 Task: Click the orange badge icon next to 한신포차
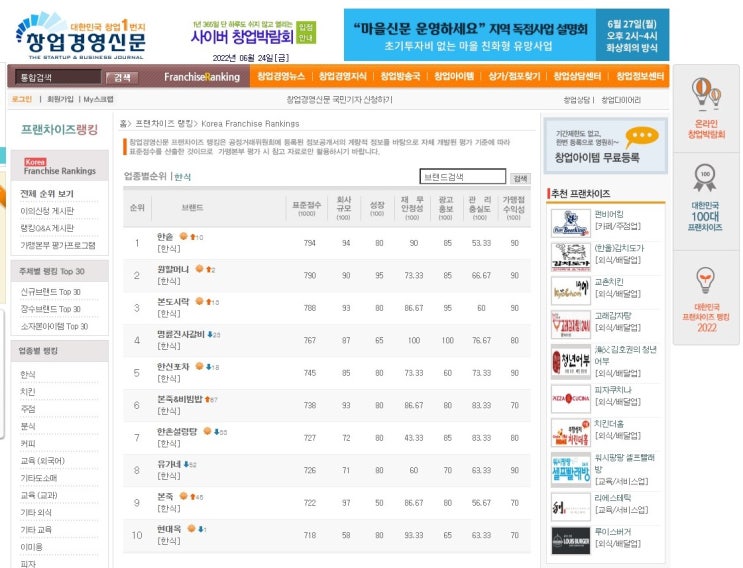[x=199, y=366]
